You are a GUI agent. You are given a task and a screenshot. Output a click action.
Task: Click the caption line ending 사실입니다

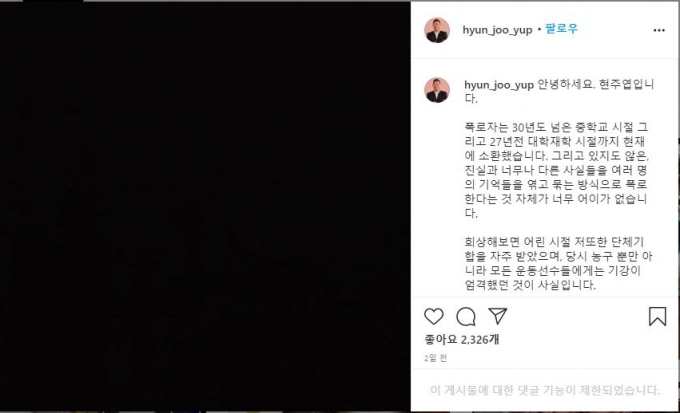click(x=530, y=285)
